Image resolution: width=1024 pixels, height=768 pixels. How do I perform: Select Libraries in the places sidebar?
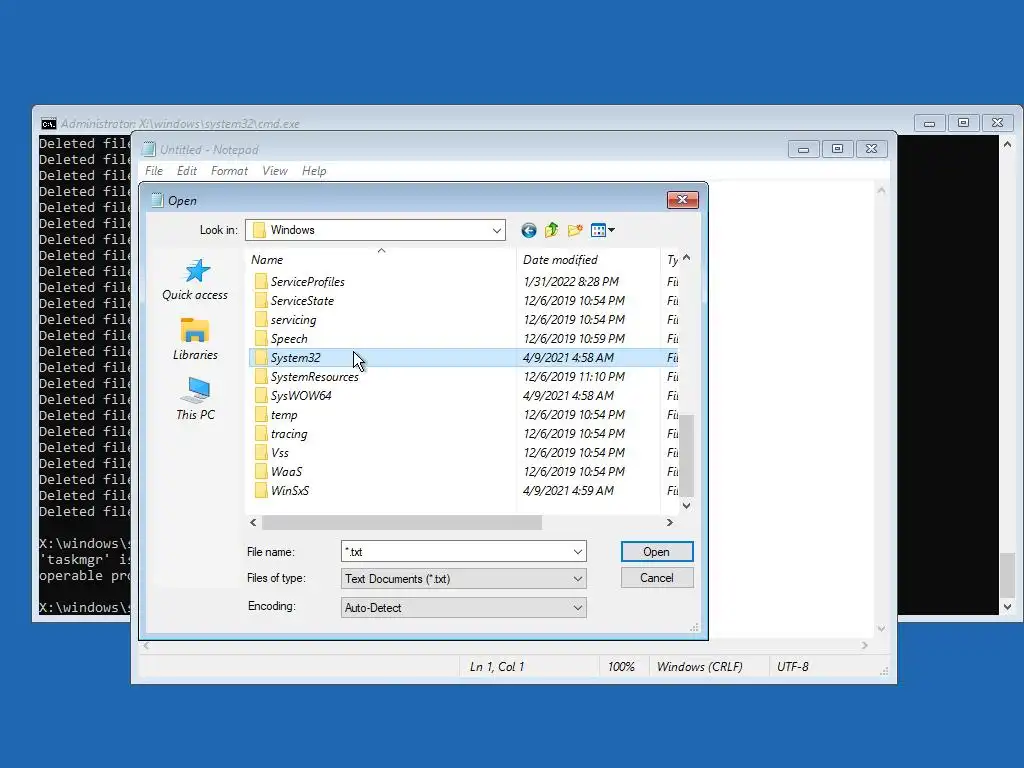click(195, 339)
